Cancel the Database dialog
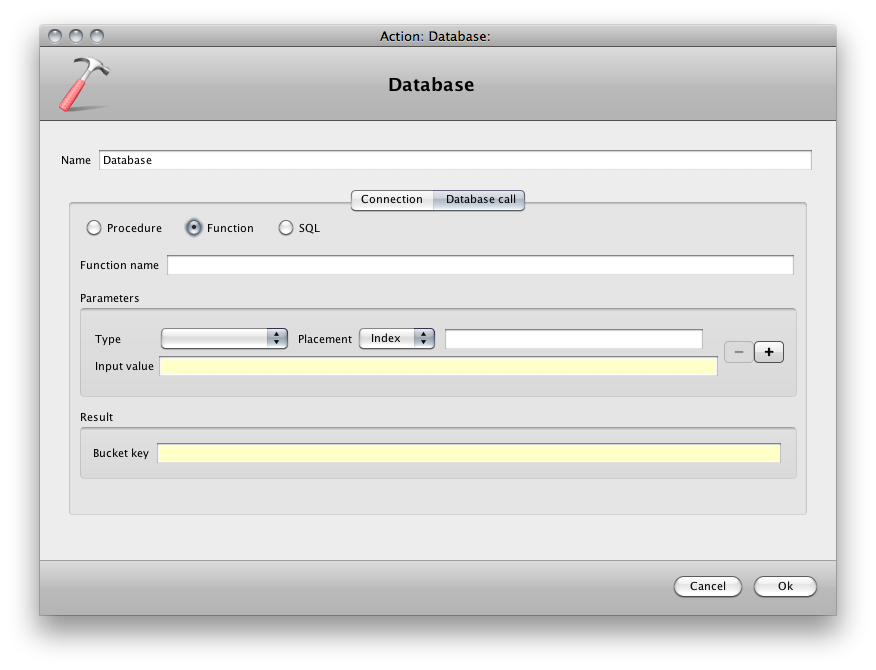 pyautogui.click(x=707, y=586)
